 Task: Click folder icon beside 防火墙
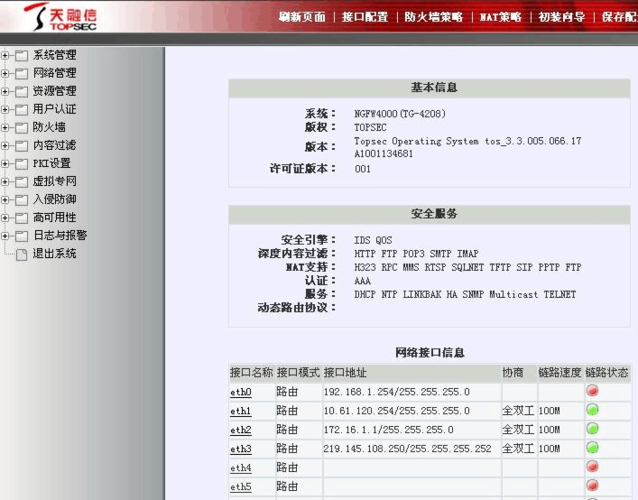[x=22, y=128]
